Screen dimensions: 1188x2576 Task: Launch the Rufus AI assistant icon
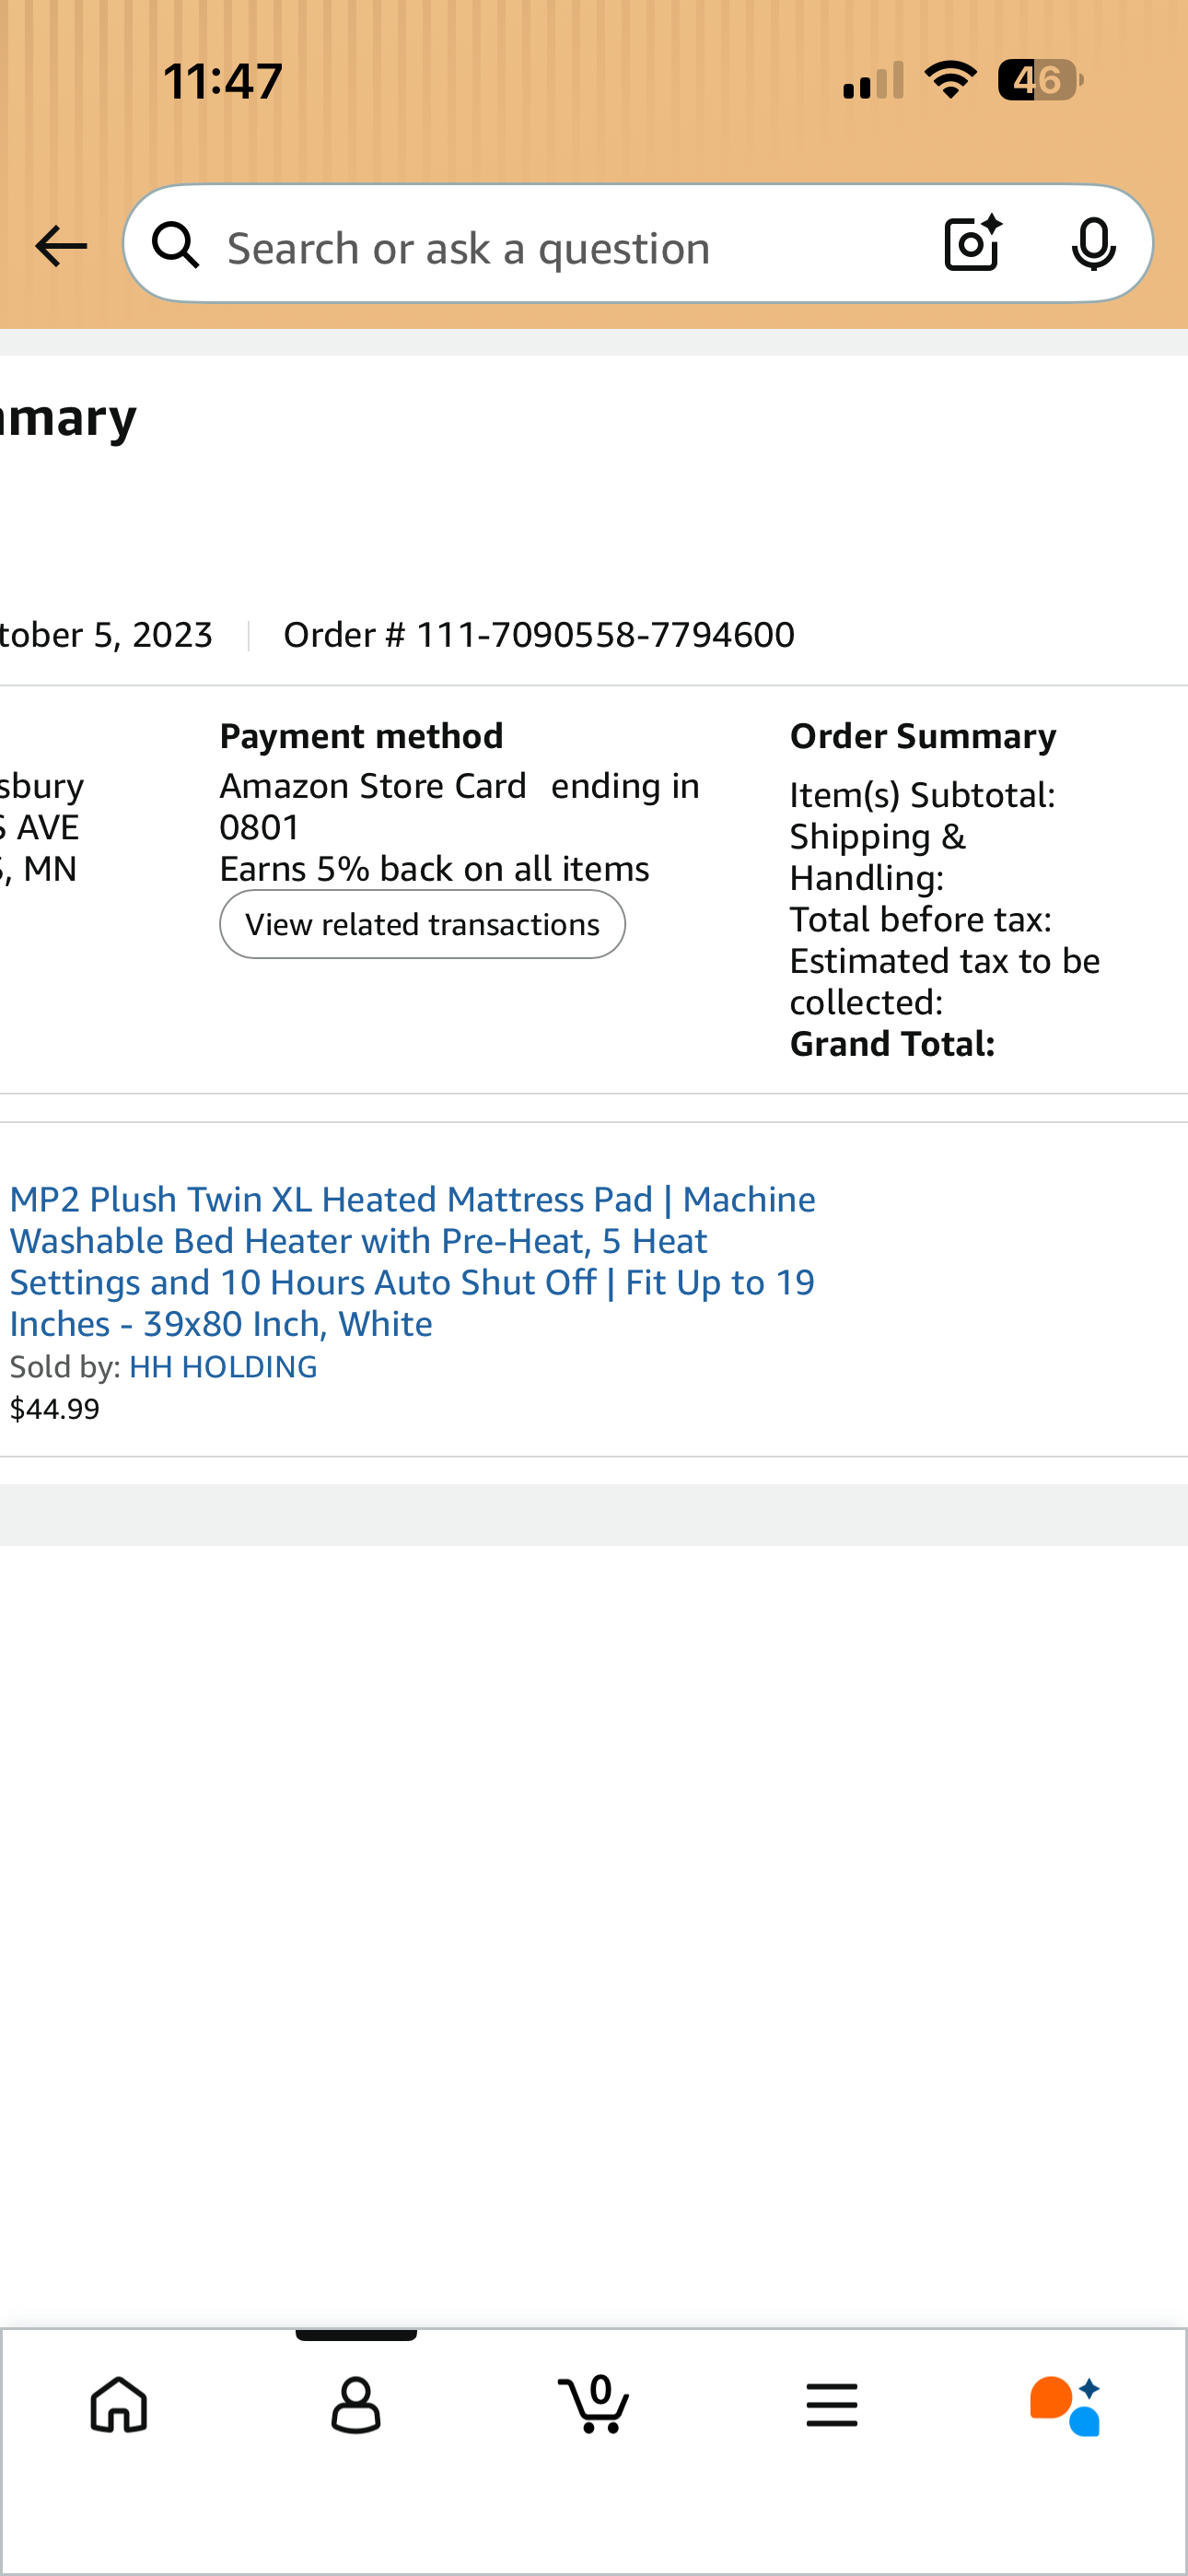(x=1066, y=2405)
